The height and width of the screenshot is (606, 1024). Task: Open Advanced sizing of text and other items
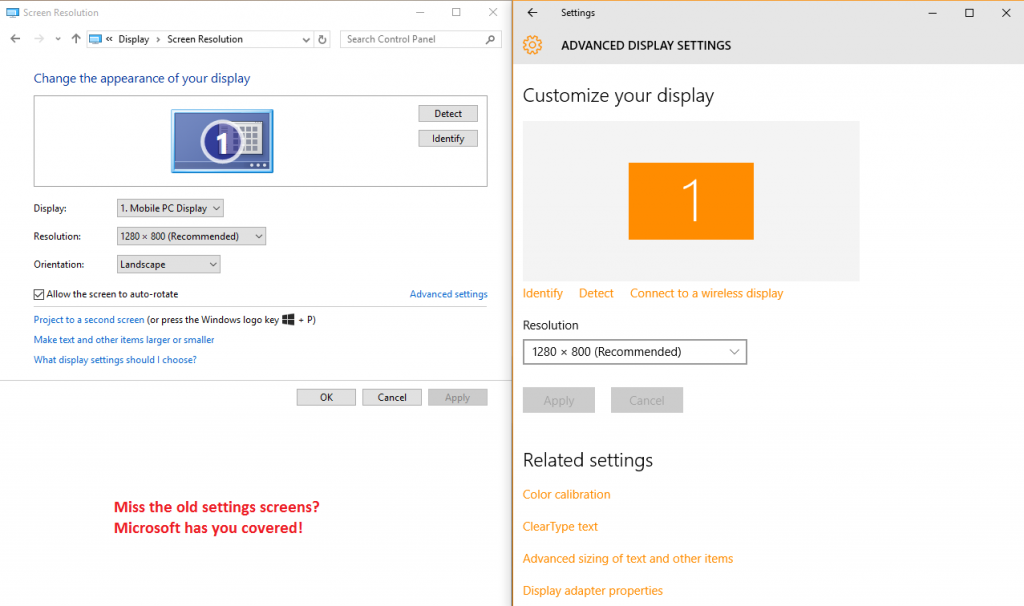click(628, 558)
